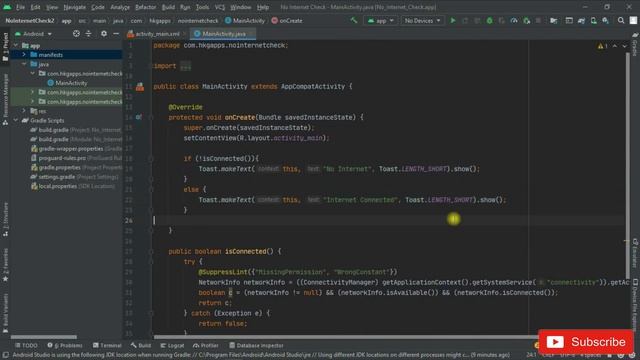Open the Refactor menu
The height and width of the screenshot is (360, 640).
145,7
